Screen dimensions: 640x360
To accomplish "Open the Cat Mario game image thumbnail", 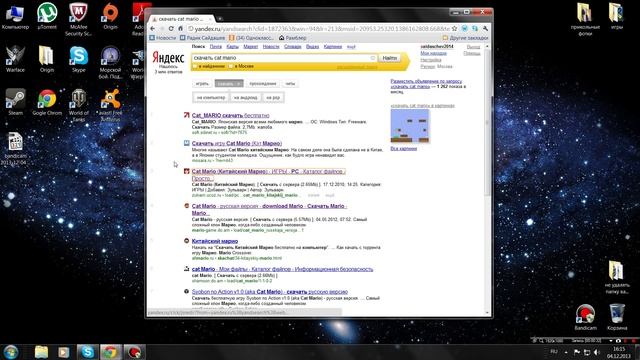I will point(410,126).
